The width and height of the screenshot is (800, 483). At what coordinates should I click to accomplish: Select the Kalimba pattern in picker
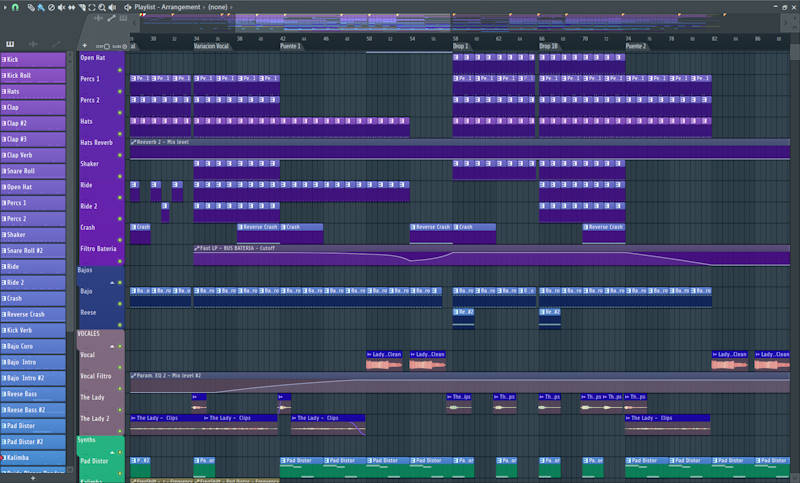(x=33, y=457)
